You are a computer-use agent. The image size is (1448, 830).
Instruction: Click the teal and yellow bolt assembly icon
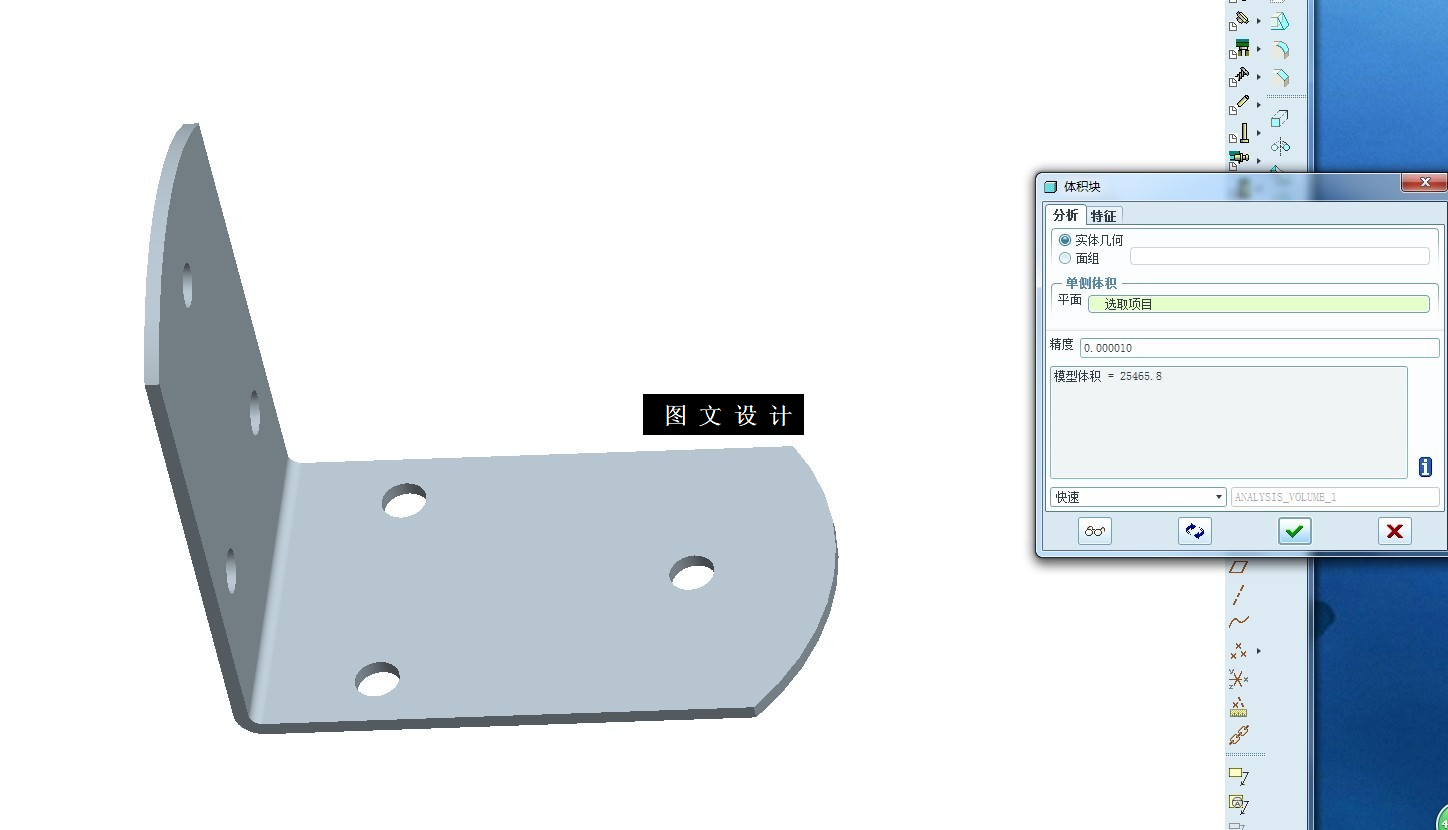(x=1240, y=158)
